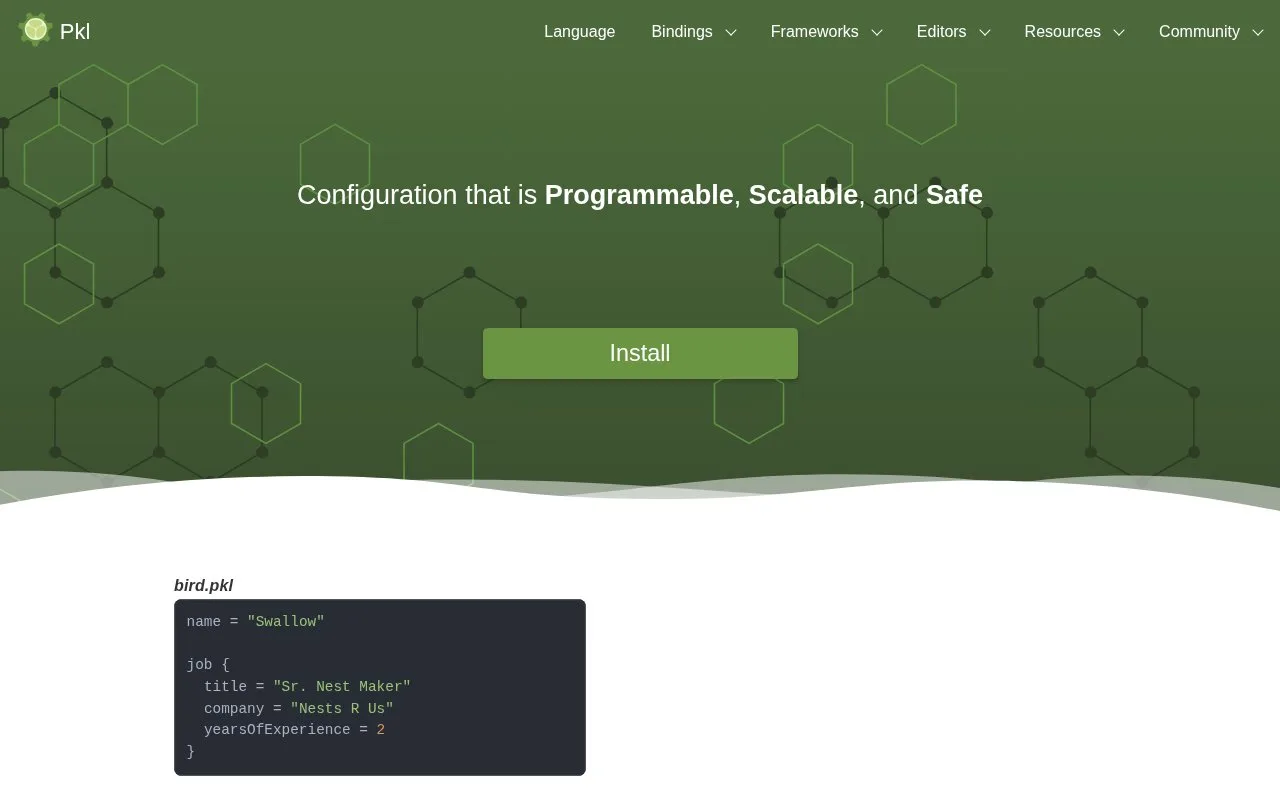Open the Resources menu
The width and height of the screenshot is (1280, 800).
[1062, 32]
